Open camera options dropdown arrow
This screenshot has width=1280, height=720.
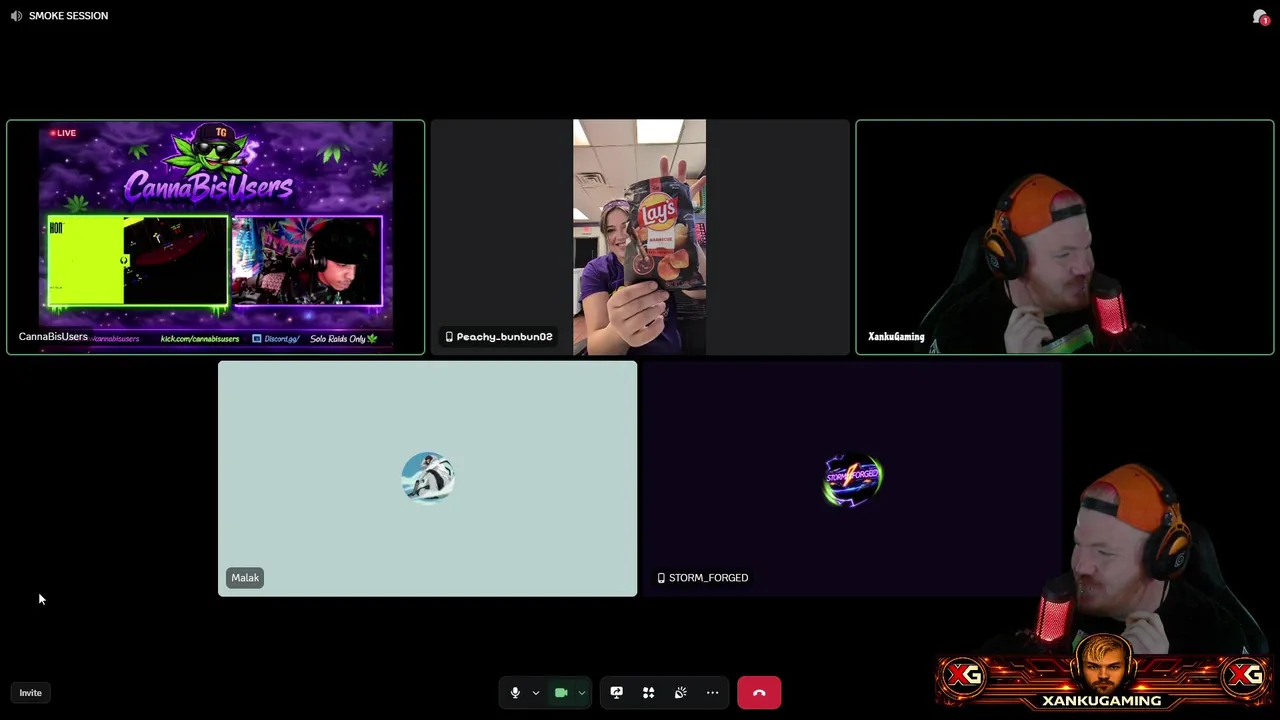coord(581,693)
